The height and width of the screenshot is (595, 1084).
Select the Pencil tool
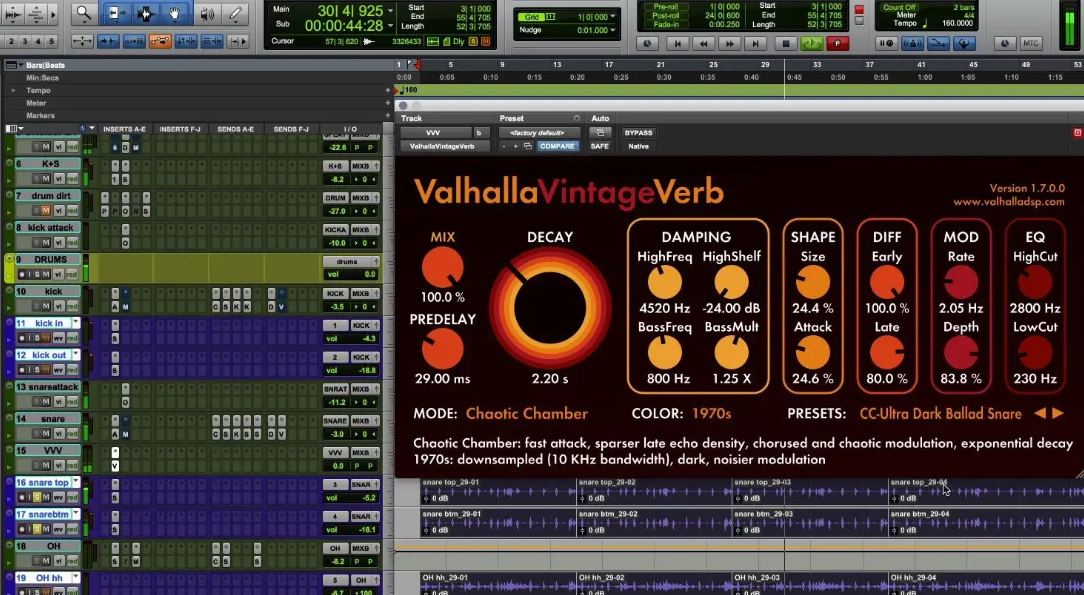(x=236, y=13)
